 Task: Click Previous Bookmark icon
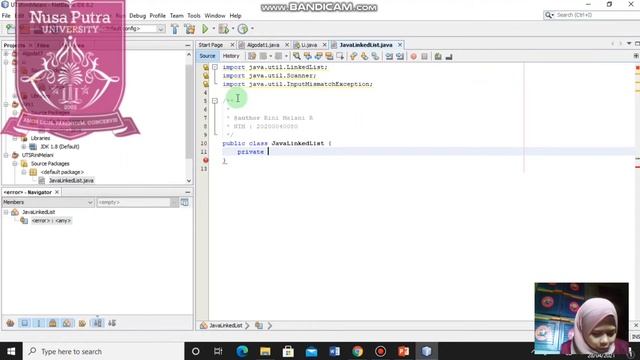tap(353, 56)
